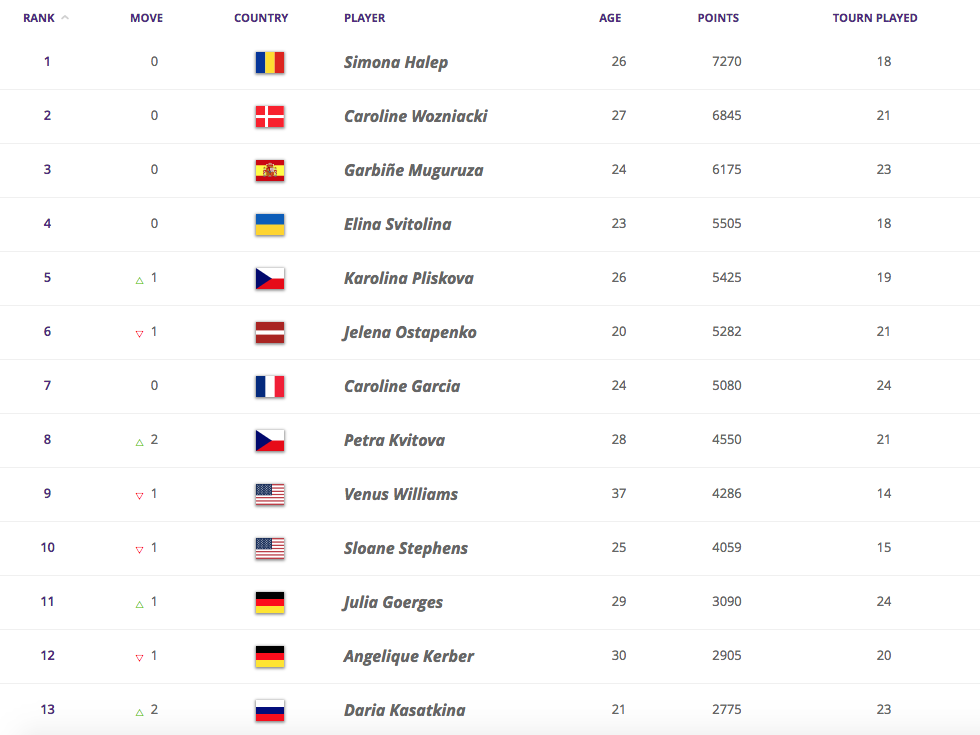Screen dimensions: 980x735
Task: Open Karolina Pliskova's player link
Action: click(409, 278)
